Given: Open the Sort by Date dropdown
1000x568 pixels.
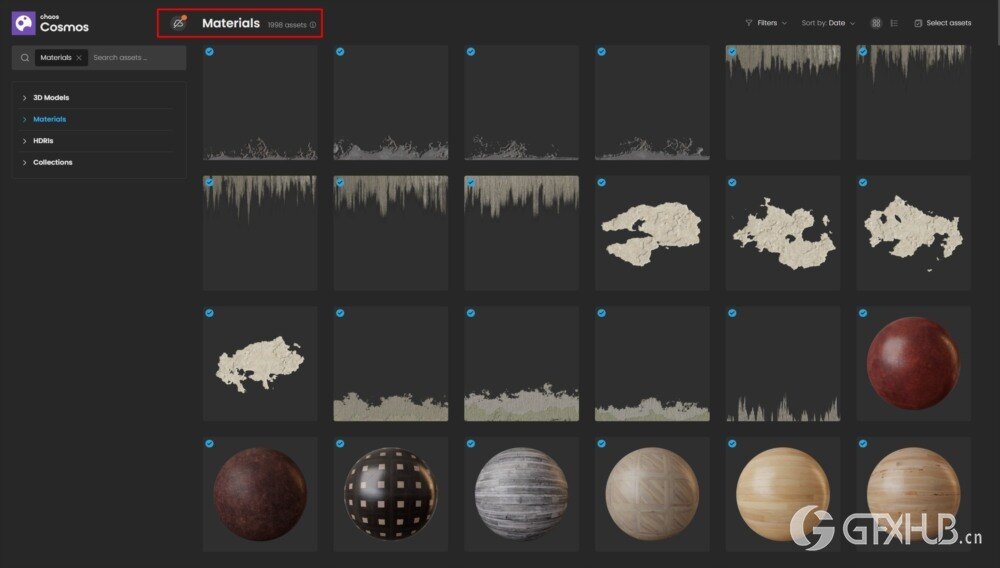Looking at the screenshot, I should (x=828, y=23).
